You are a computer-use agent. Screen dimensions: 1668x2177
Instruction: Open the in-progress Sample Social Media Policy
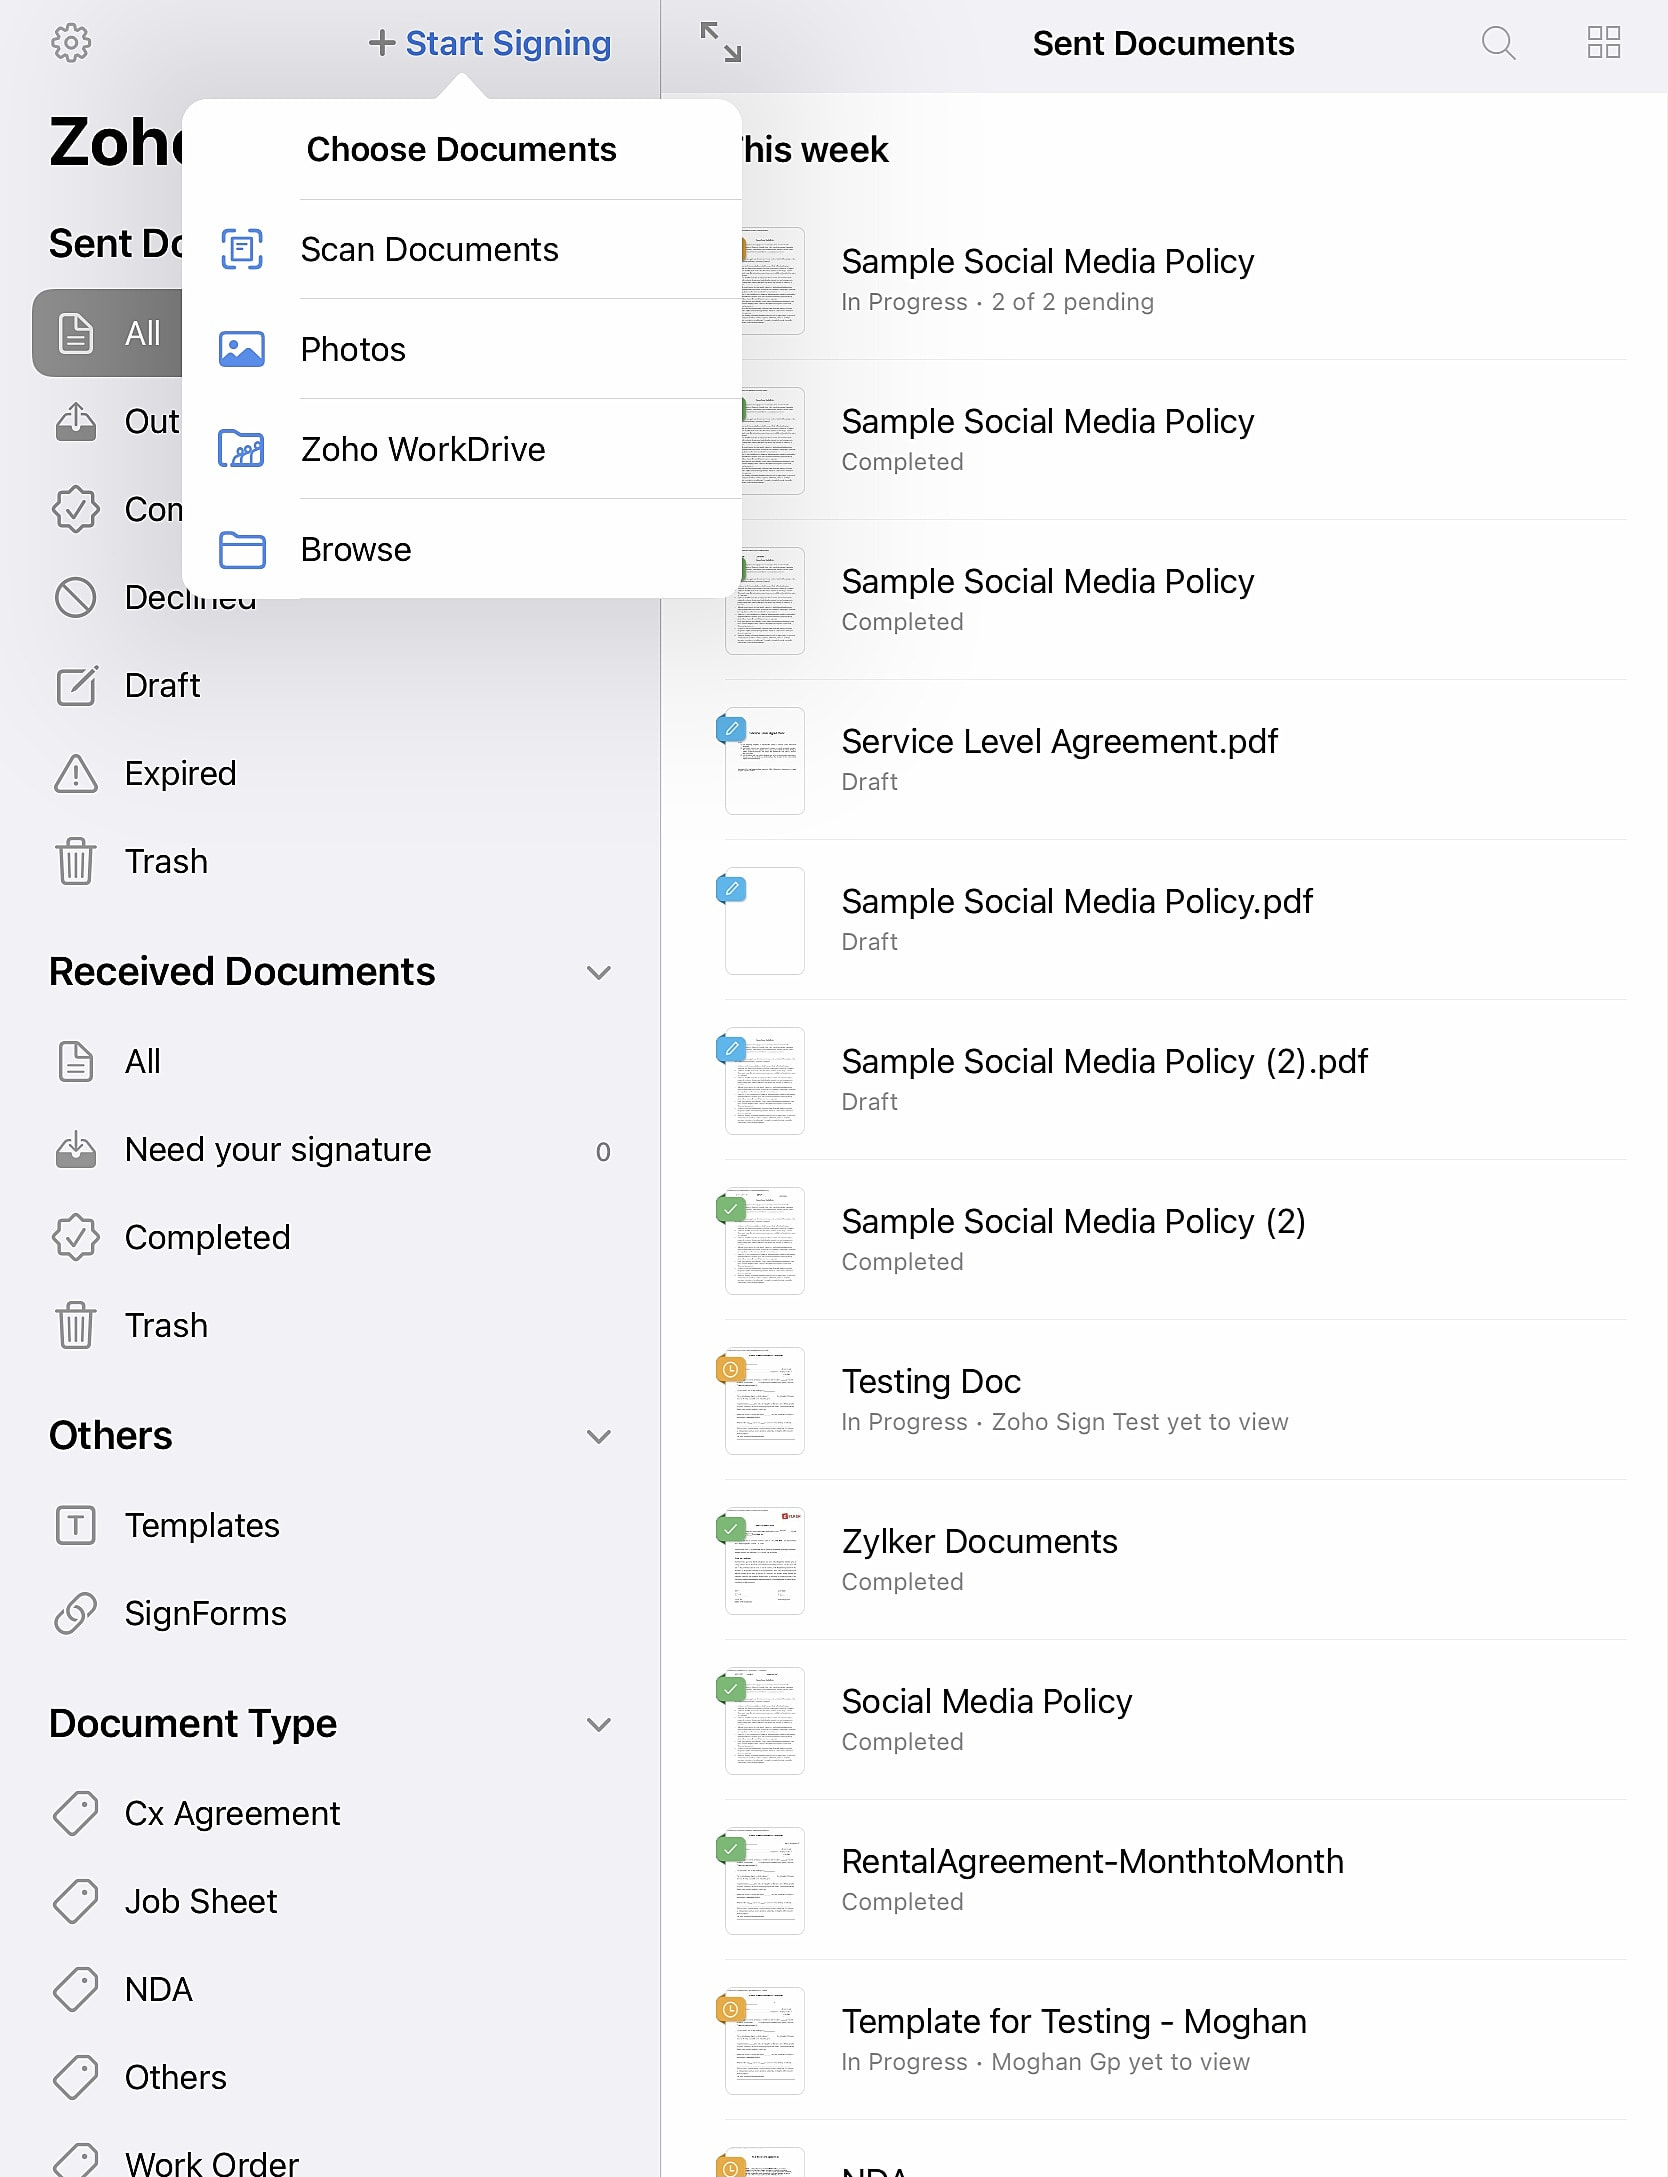1164,280
